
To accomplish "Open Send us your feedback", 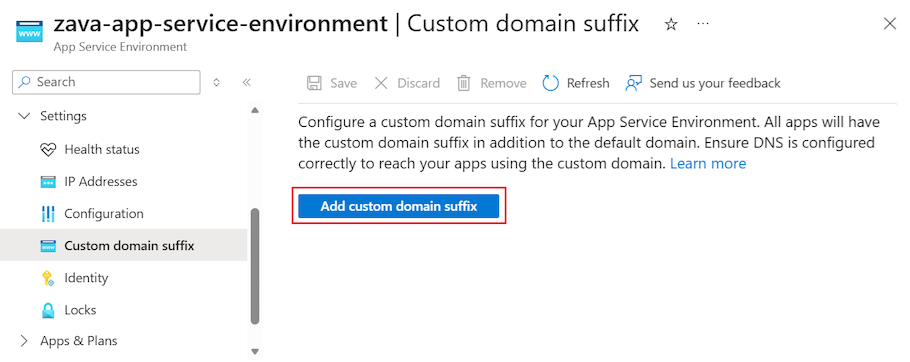I will (x=715, y=83).
